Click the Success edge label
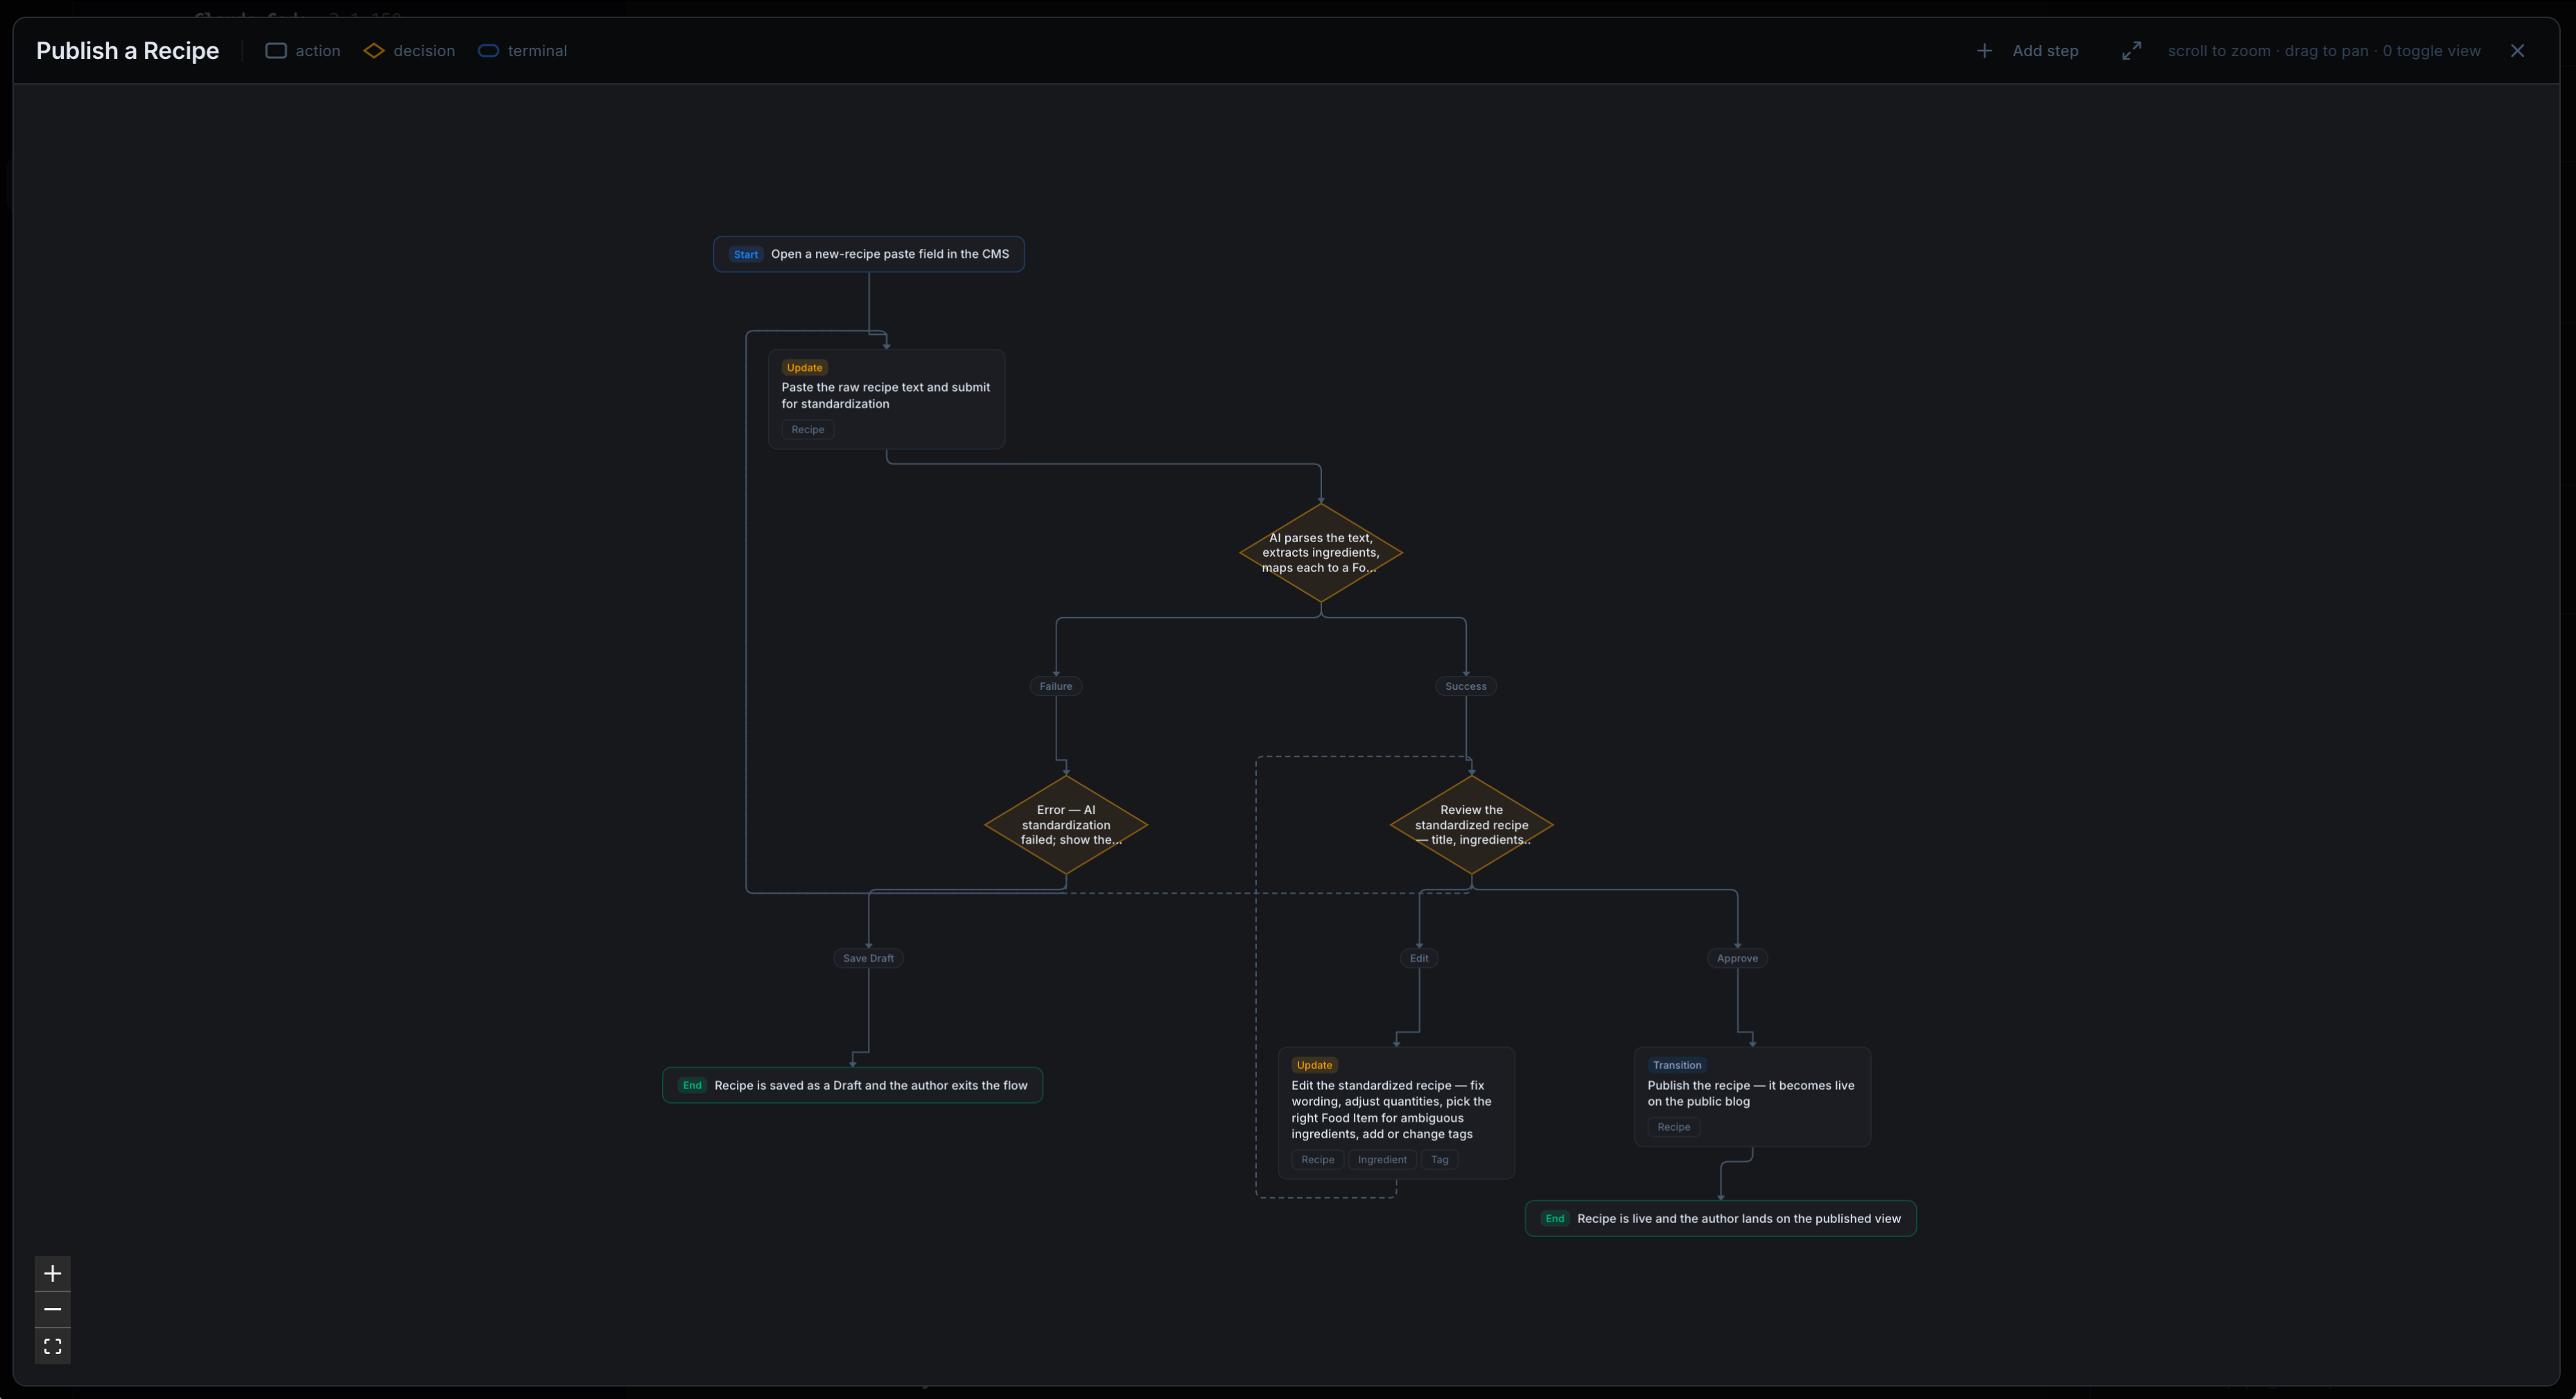This screenshot has height=1399, width=2576. point(1466,686)
